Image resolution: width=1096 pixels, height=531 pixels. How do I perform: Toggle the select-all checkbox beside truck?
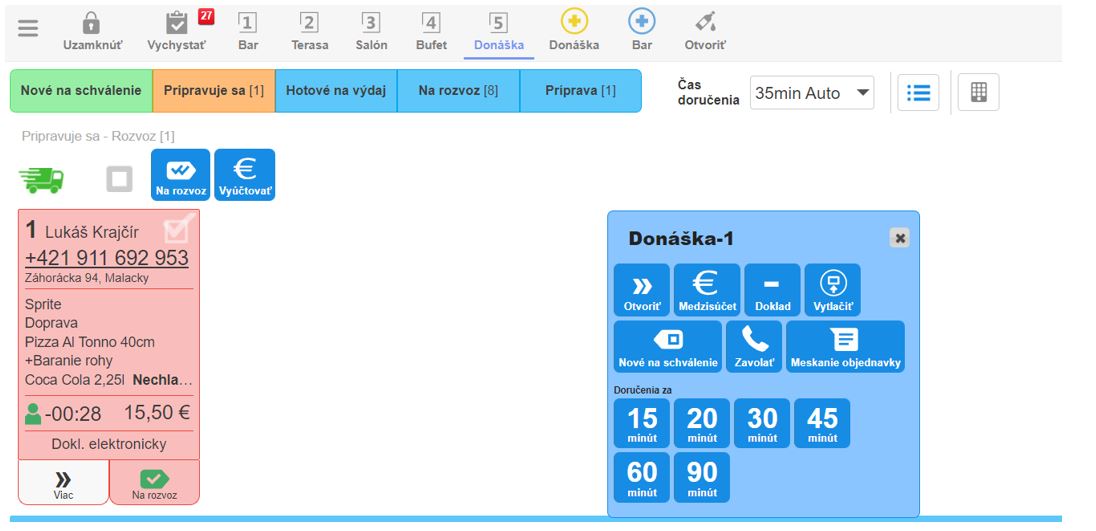(x=120, y=179)
